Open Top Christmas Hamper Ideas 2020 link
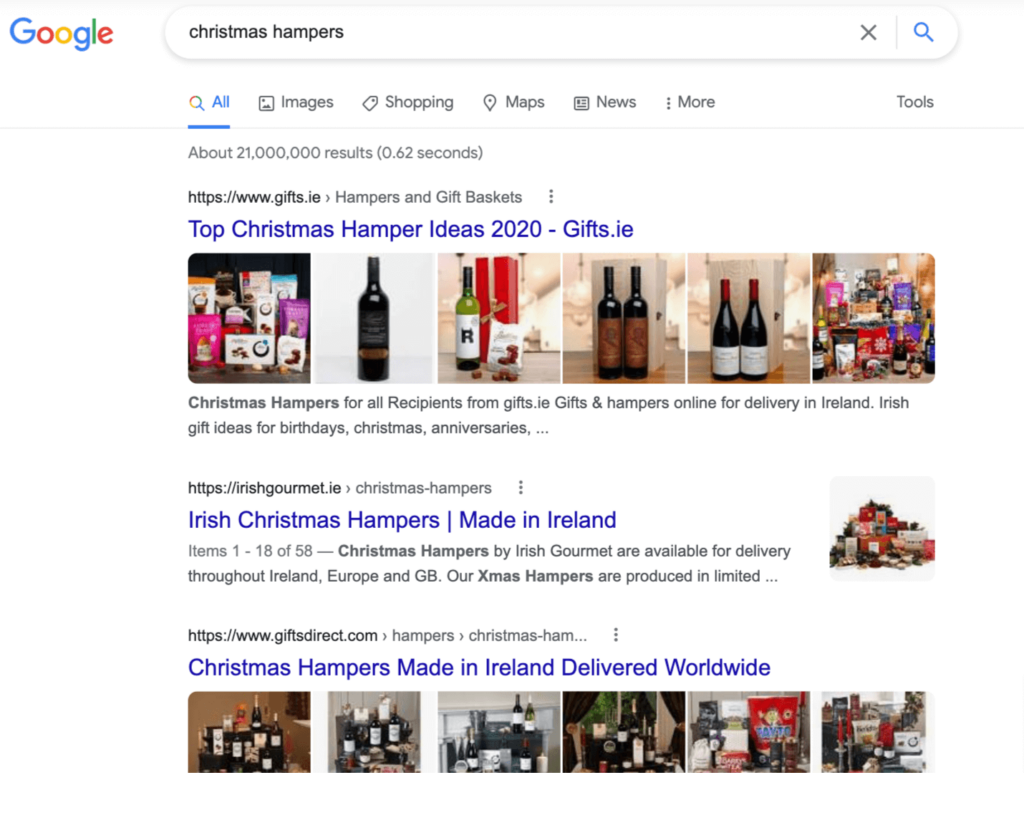Screen dimensions: 1024x828 [x=411, y=229]
